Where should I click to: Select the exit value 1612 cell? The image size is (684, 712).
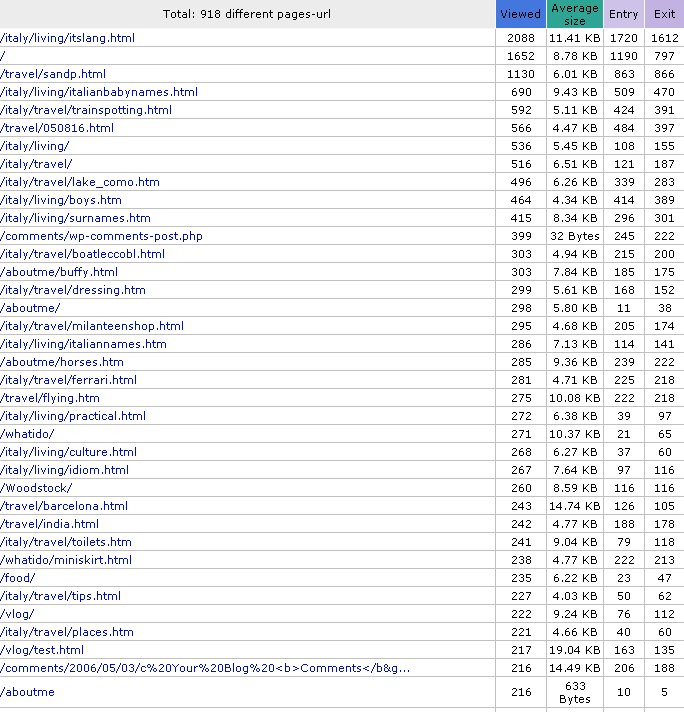coord(664,38)
